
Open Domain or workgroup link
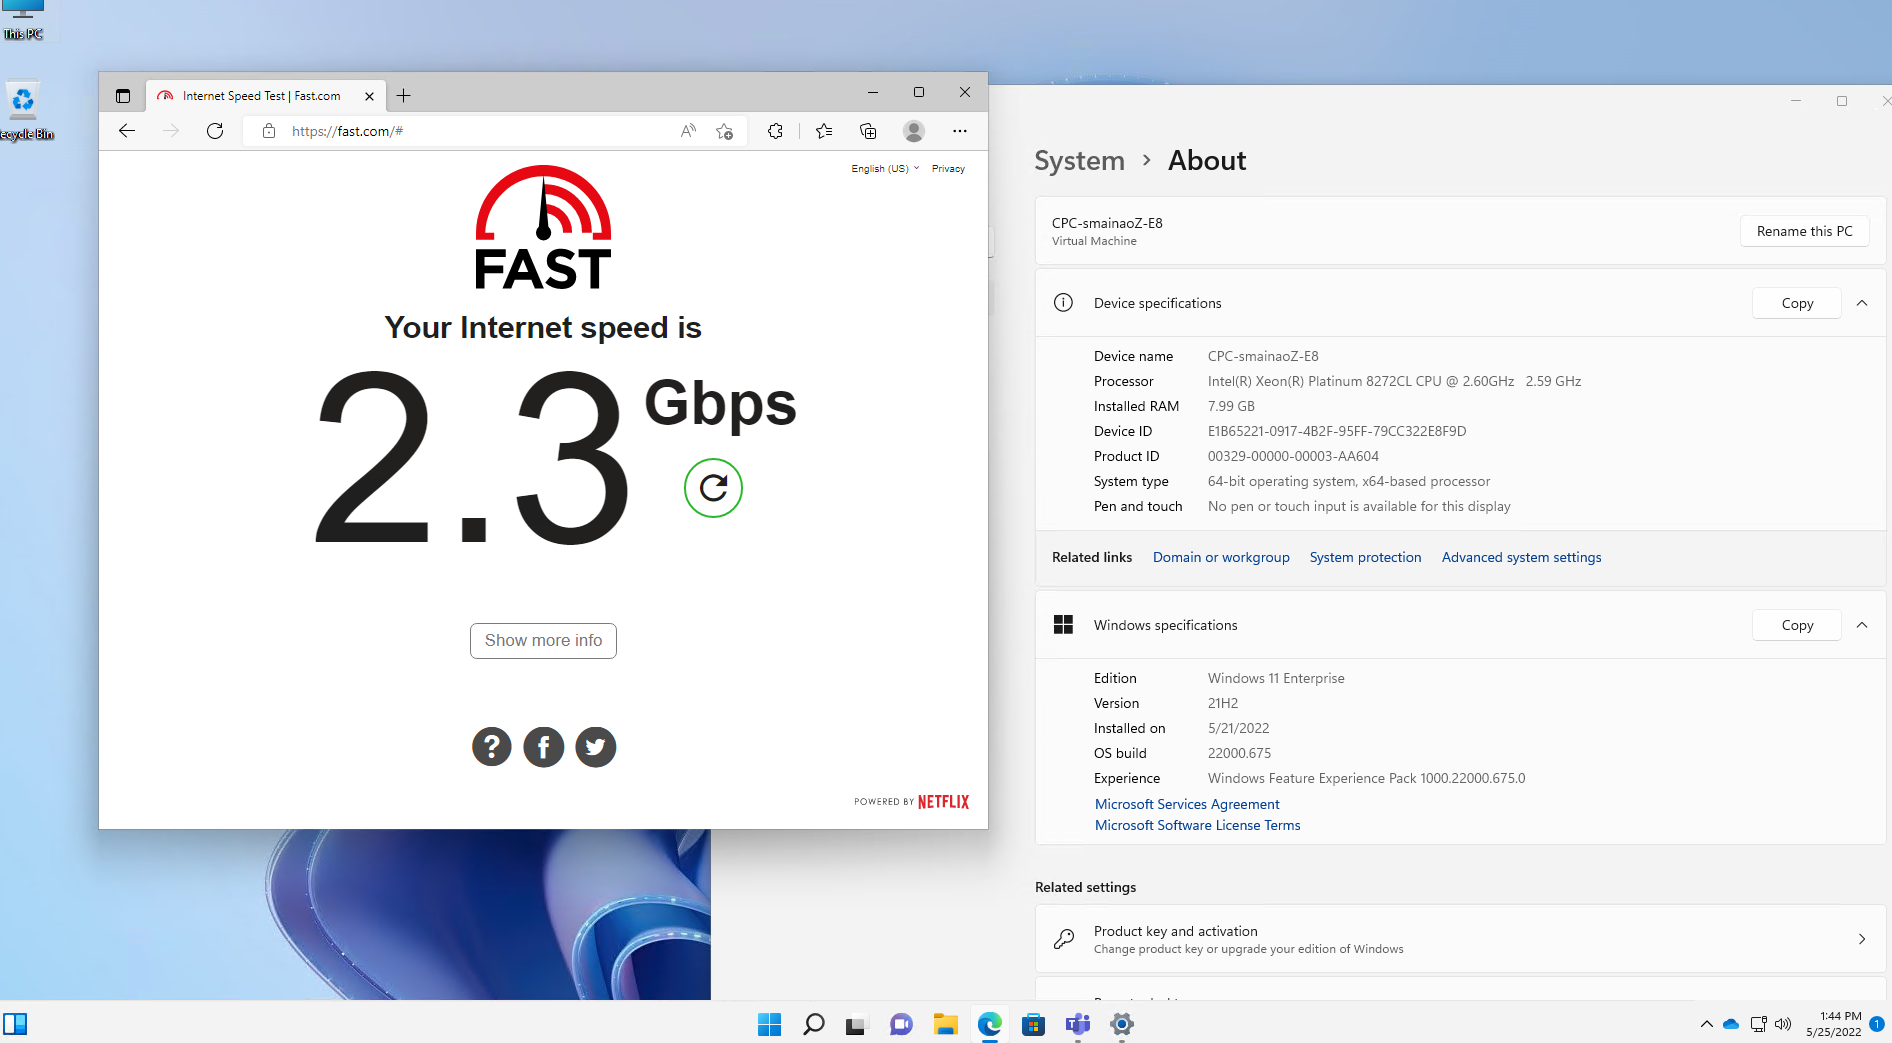pyautogui.click(x=1221, y=557)
